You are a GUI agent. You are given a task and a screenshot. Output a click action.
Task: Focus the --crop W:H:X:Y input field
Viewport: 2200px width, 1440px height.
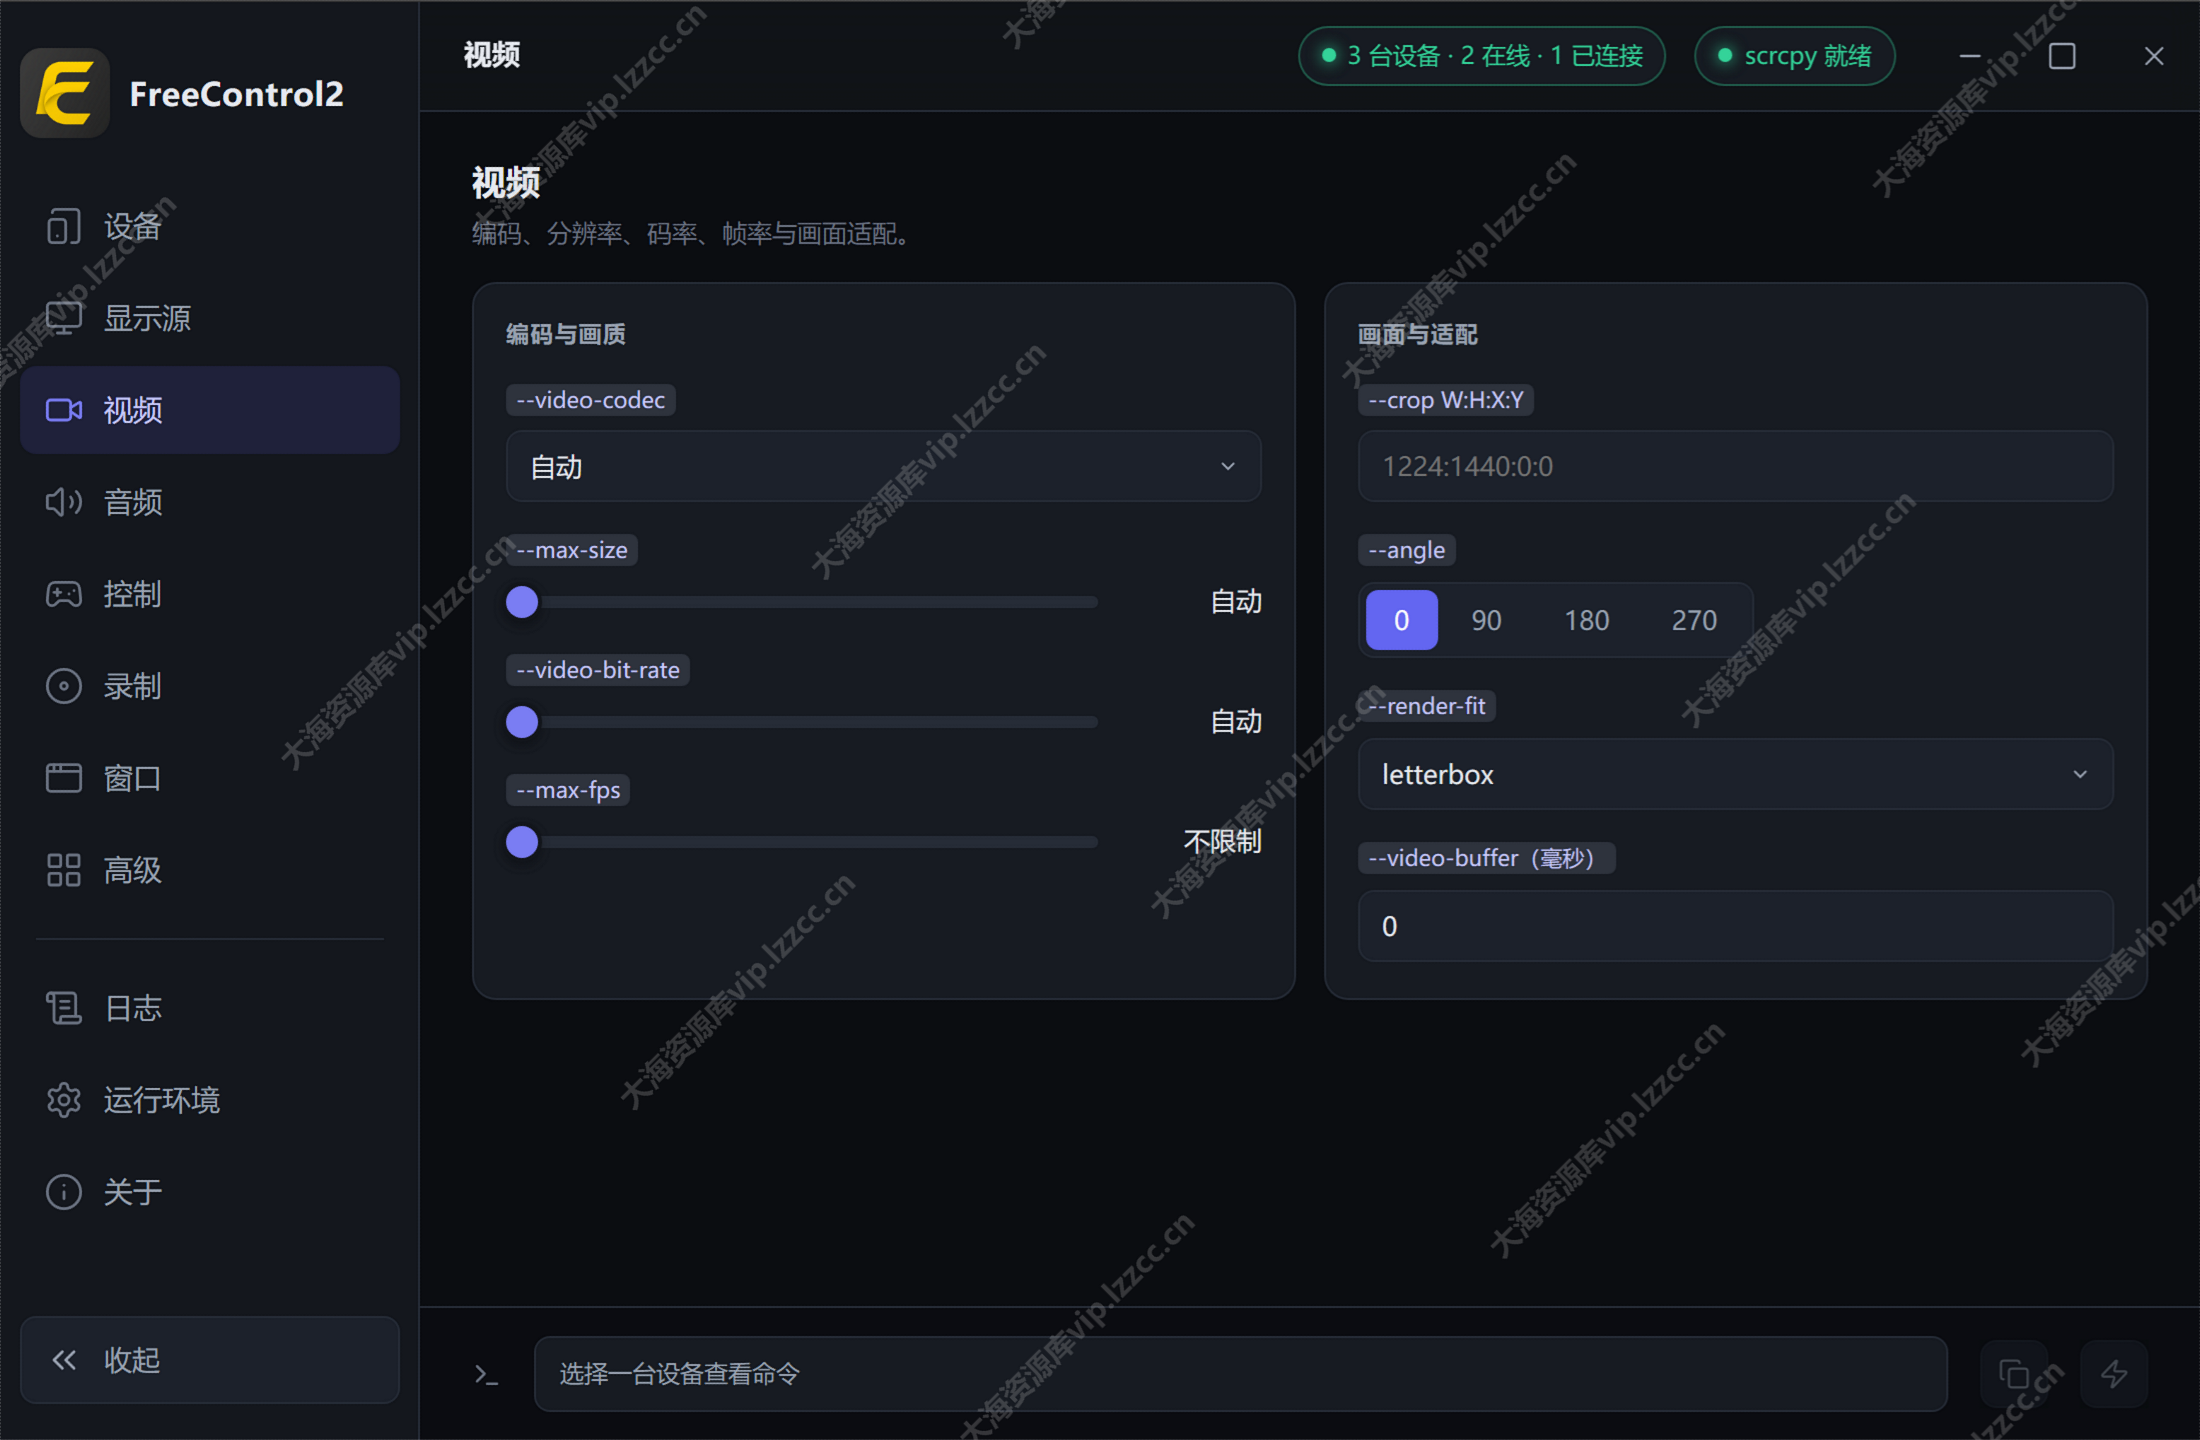point(1736,466)
